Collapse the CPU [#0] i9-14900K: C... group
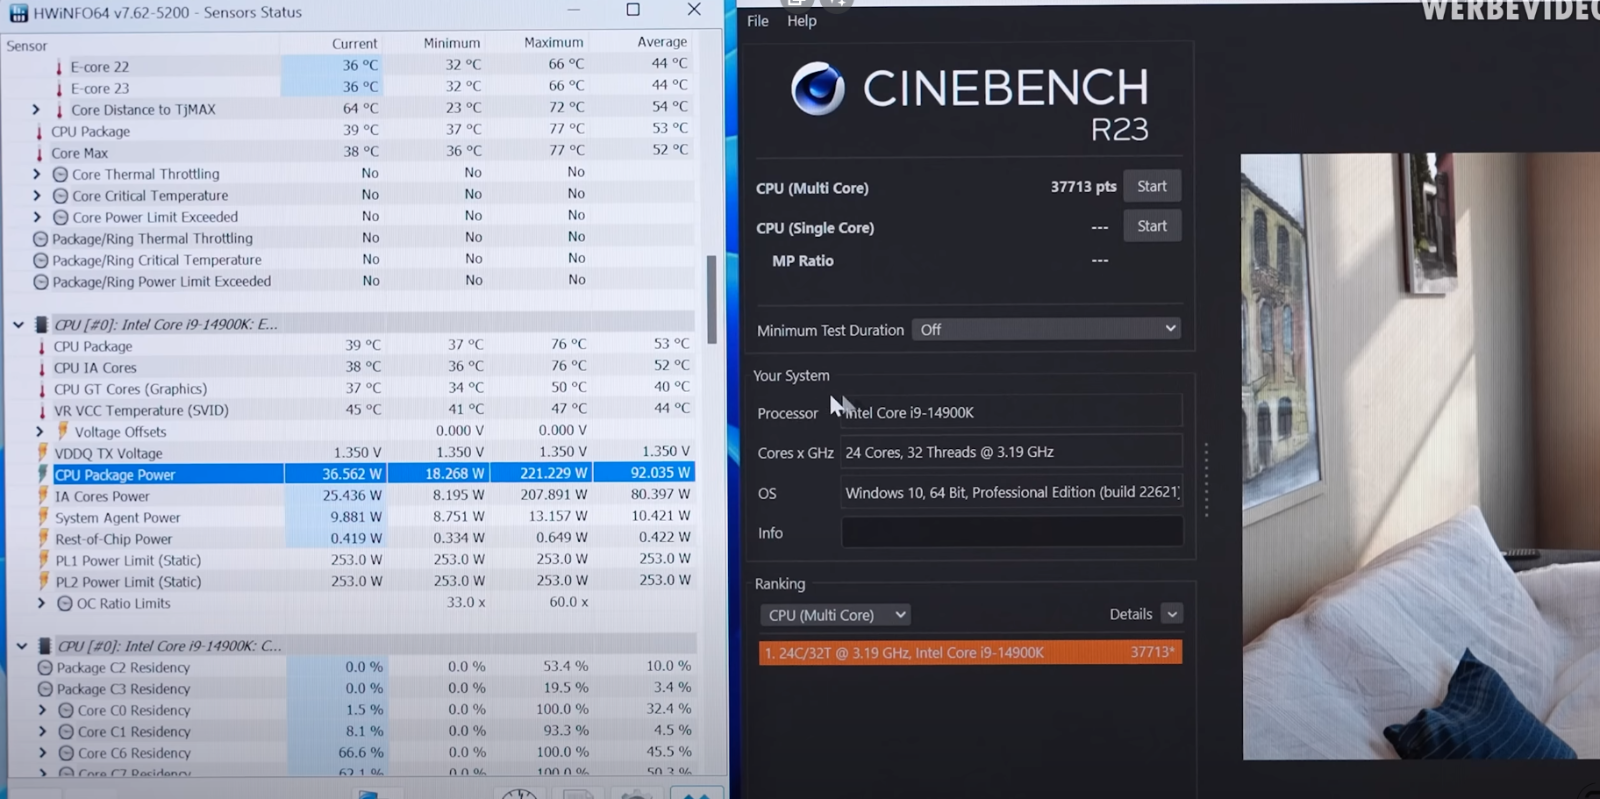The width and height of the screenshot is (1600, 799). click(x=21, y=647)
